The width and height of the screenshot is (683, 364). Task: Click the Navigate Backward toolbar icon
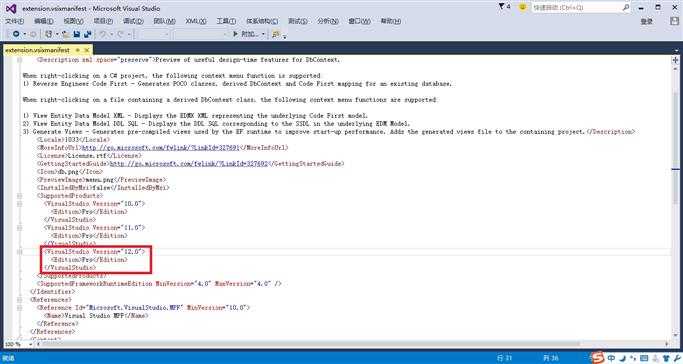pyautogui.click(x=16, y=34)
